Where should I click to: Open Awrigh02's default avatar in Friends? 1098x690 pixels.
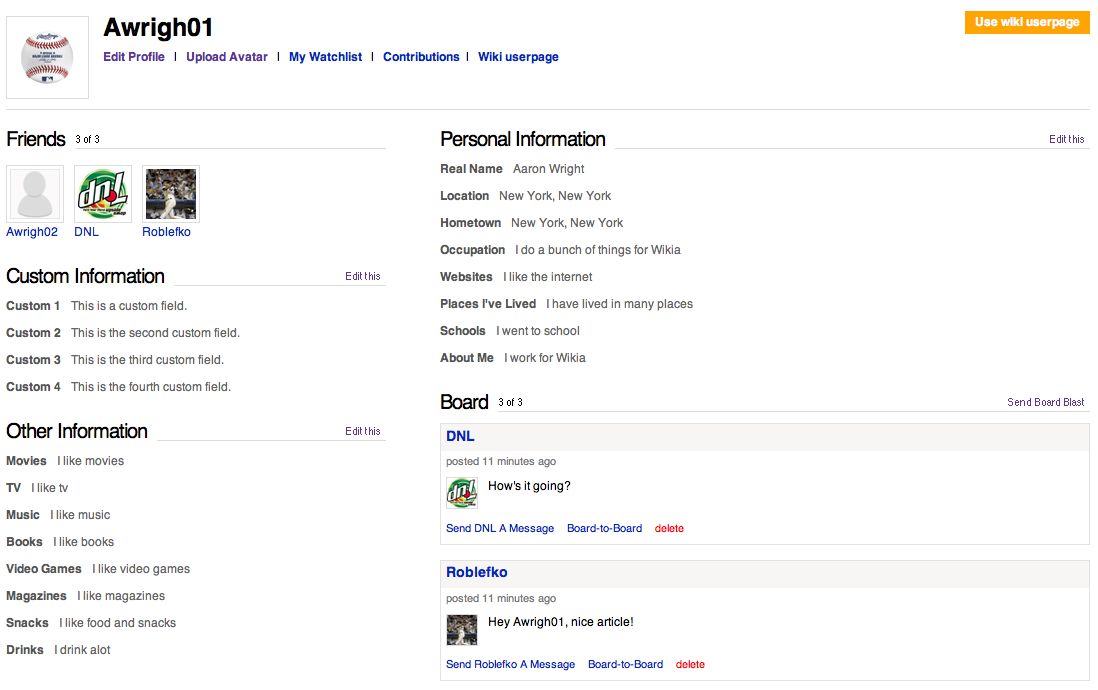35,194
